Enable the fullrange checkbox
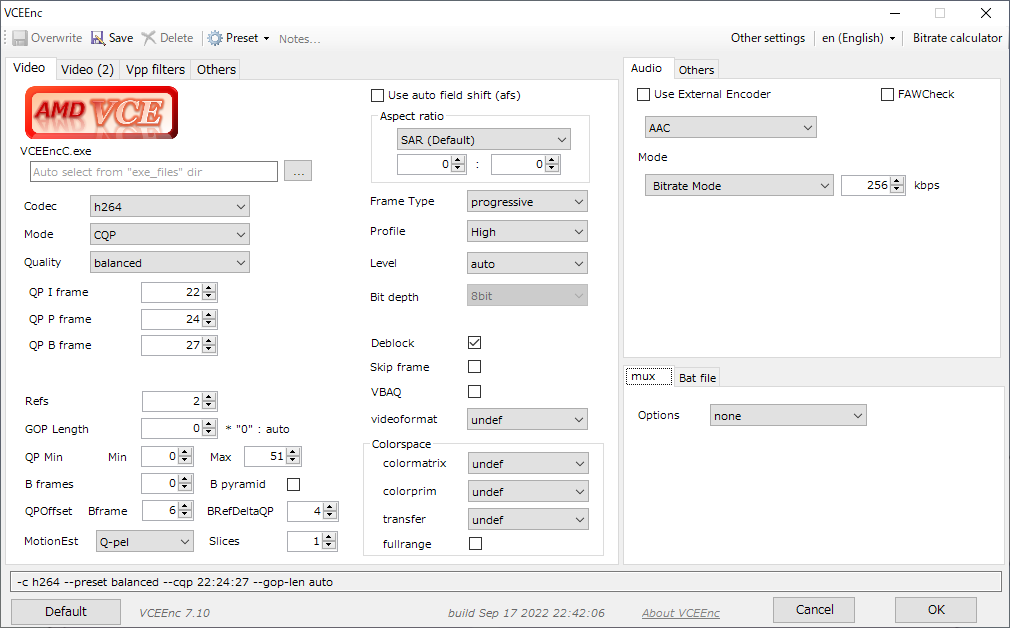The height and width of the screenshot is (628, 1010). click(475, 544)
